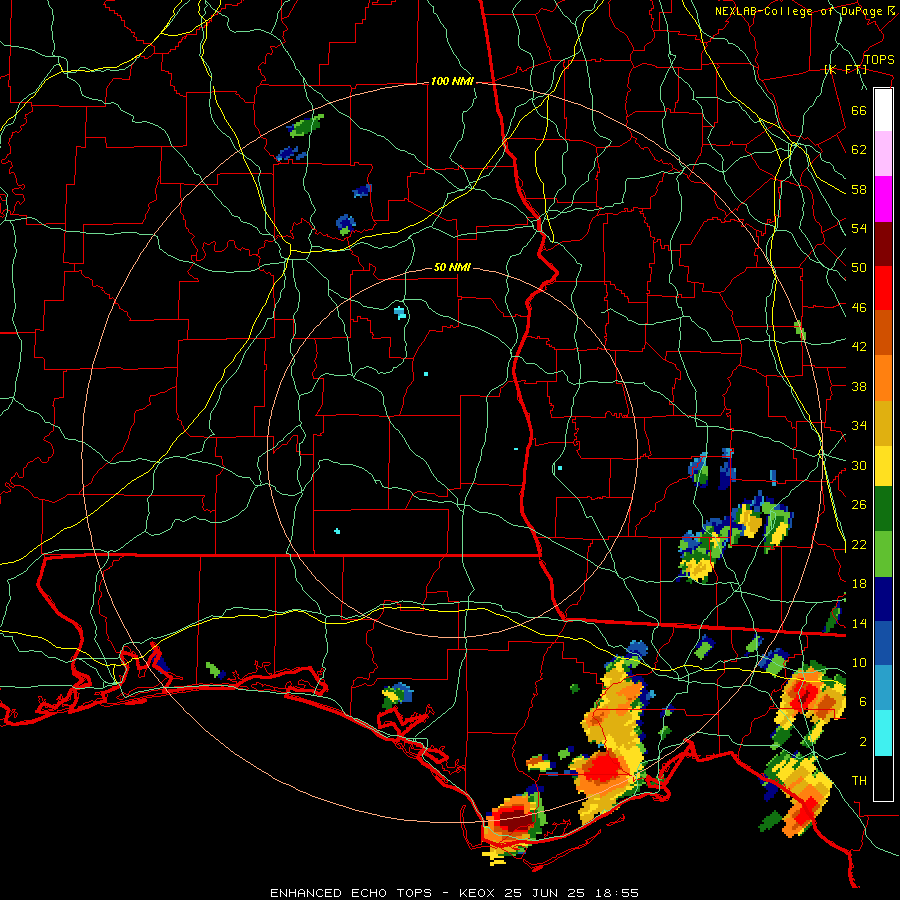This screenshot has width=900, height=900.
Task: Click the white swatch in the tops legend
Action: [x=883, y=110]
